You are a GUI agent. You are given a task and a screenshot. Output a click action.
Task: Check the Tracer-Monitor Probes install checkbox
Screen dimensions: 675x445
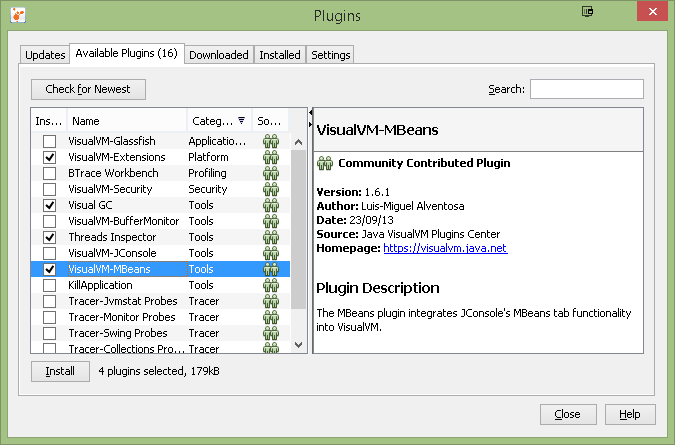[x=50, y=317]
